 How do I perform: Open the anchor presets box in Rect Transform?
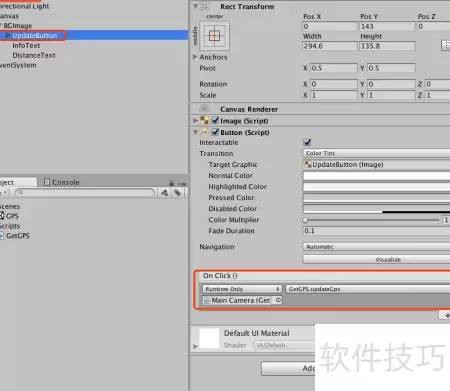(x=214, y=36)
